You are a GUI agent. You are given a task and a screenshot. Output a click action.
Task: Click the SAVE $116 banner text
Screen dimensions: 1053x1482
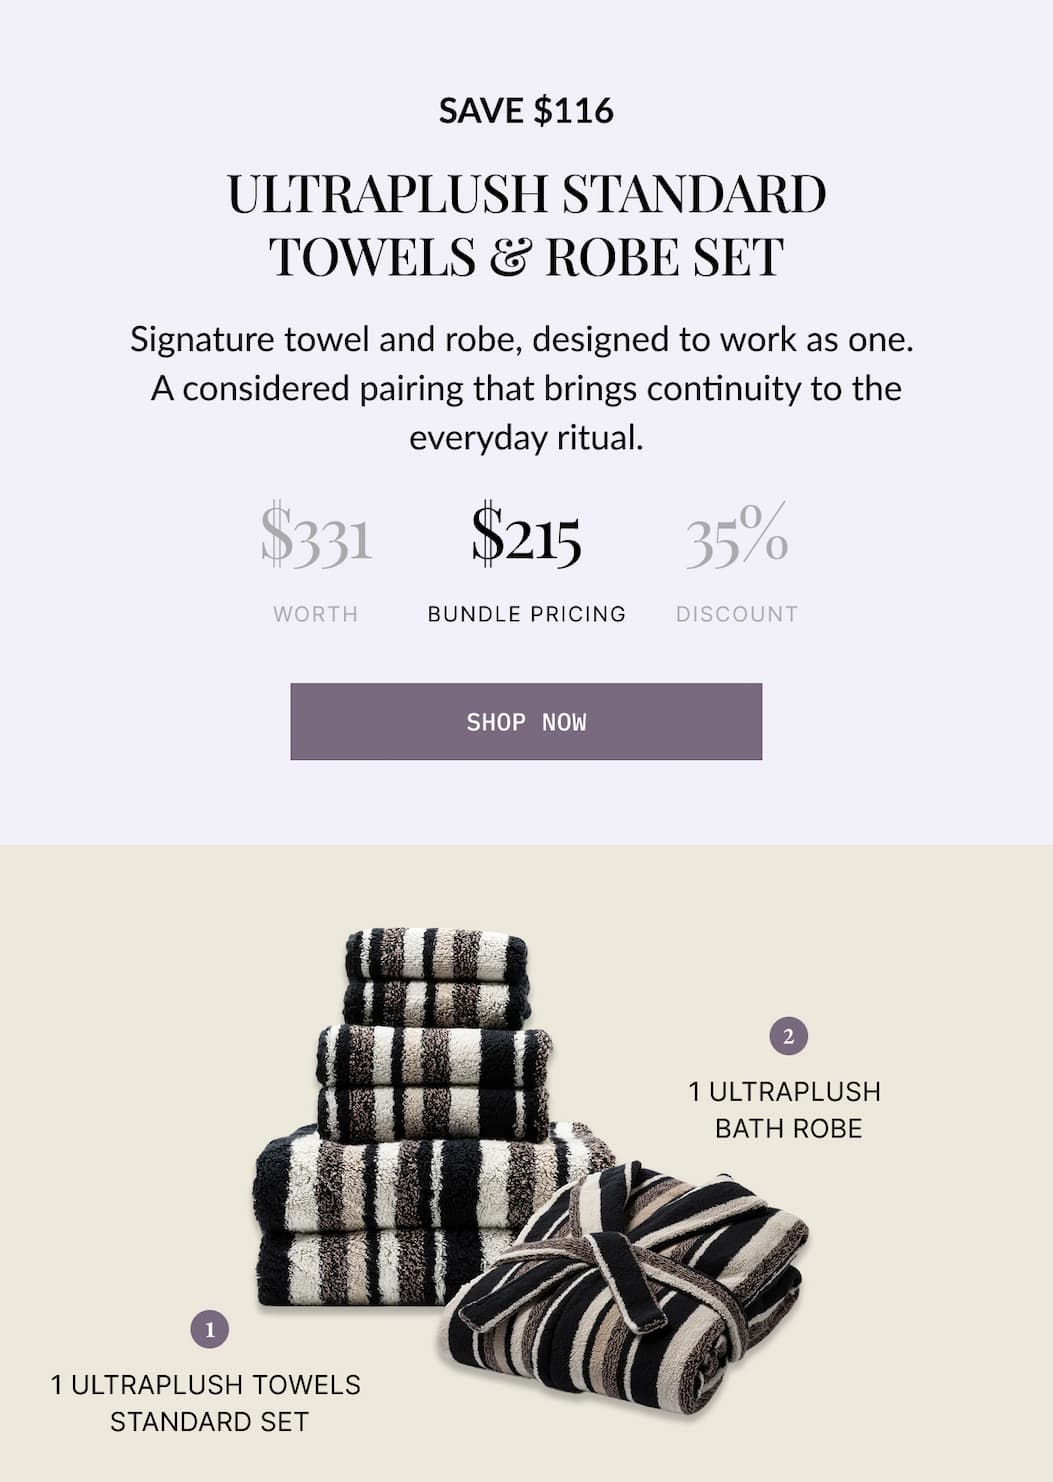(526, 110)
